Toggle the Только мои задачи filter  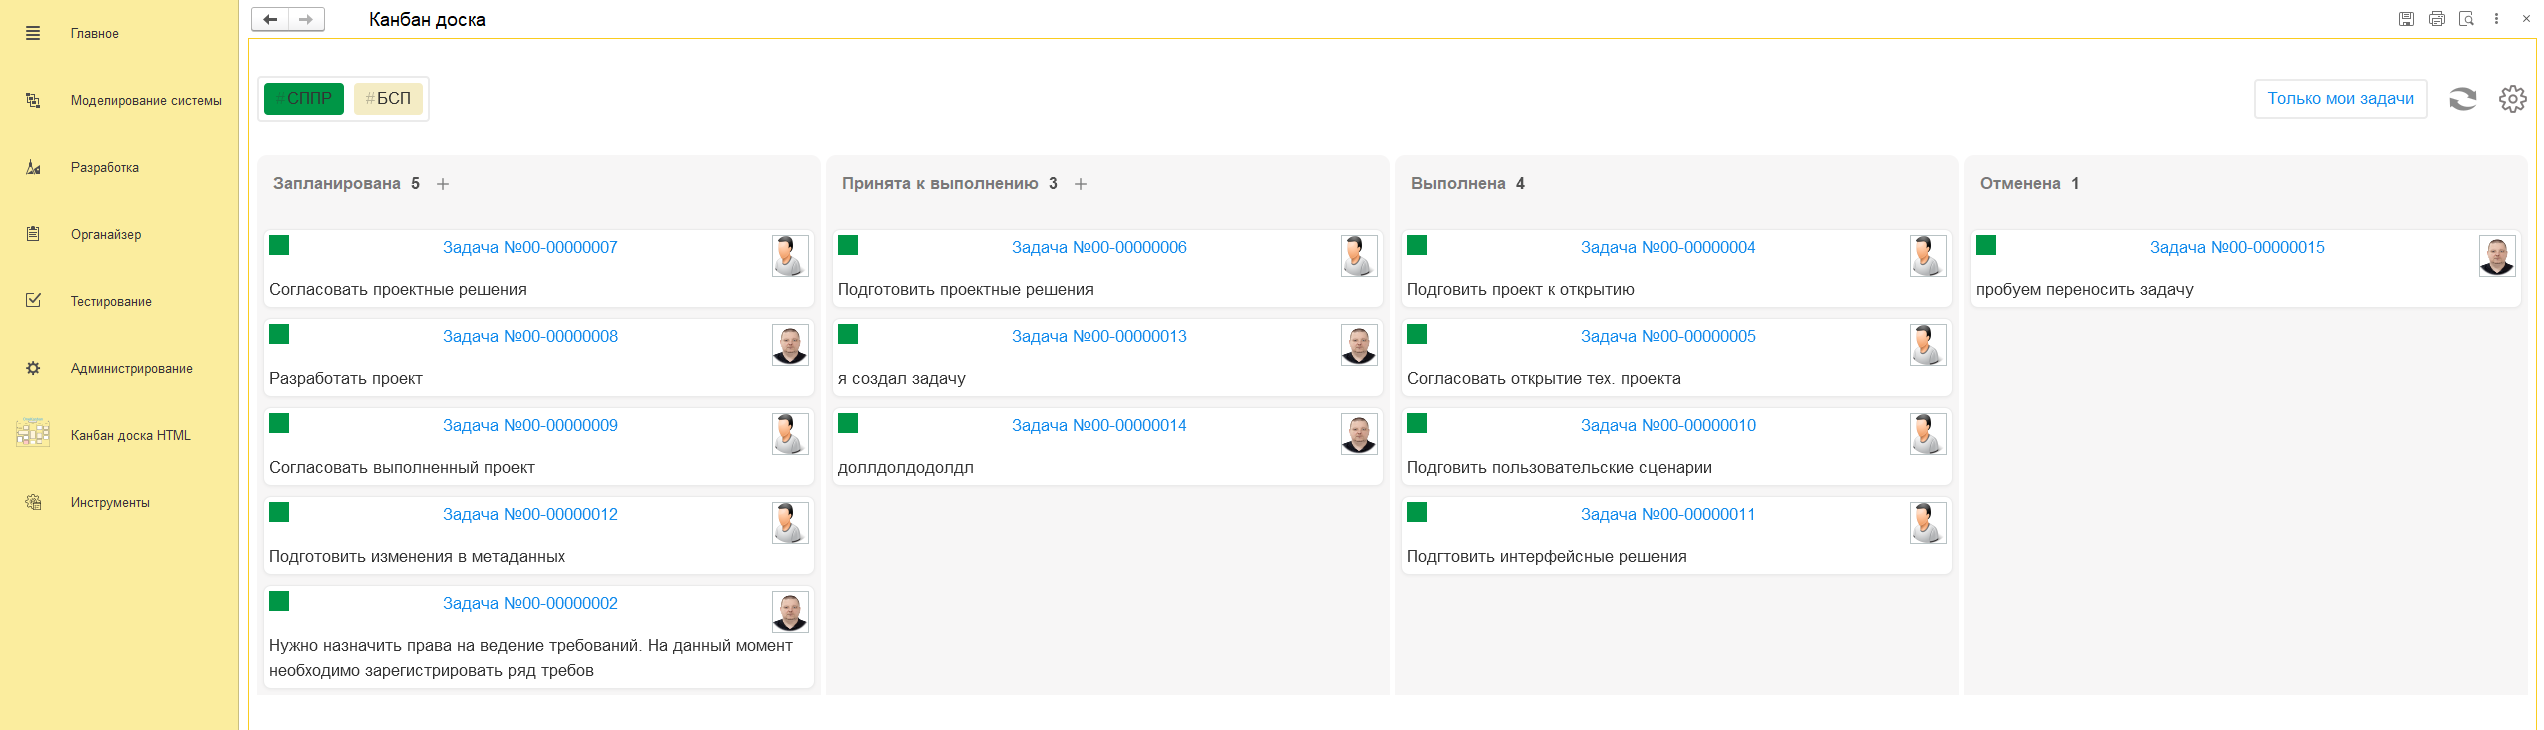pyautogui.click(x=2339, y=99)
